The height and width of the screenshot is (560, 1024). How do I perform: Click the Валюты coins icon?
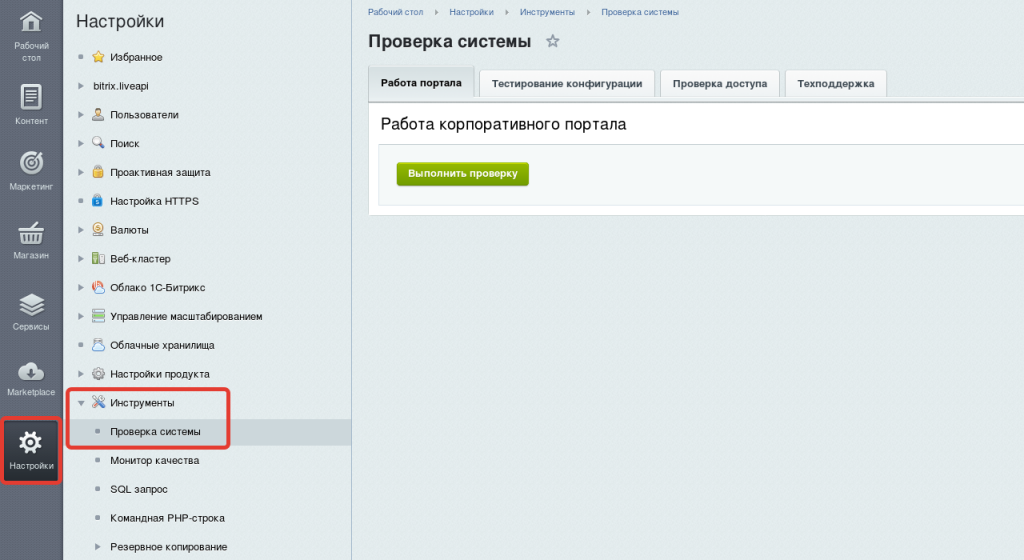pyautogui.click(x=98, y=229)
